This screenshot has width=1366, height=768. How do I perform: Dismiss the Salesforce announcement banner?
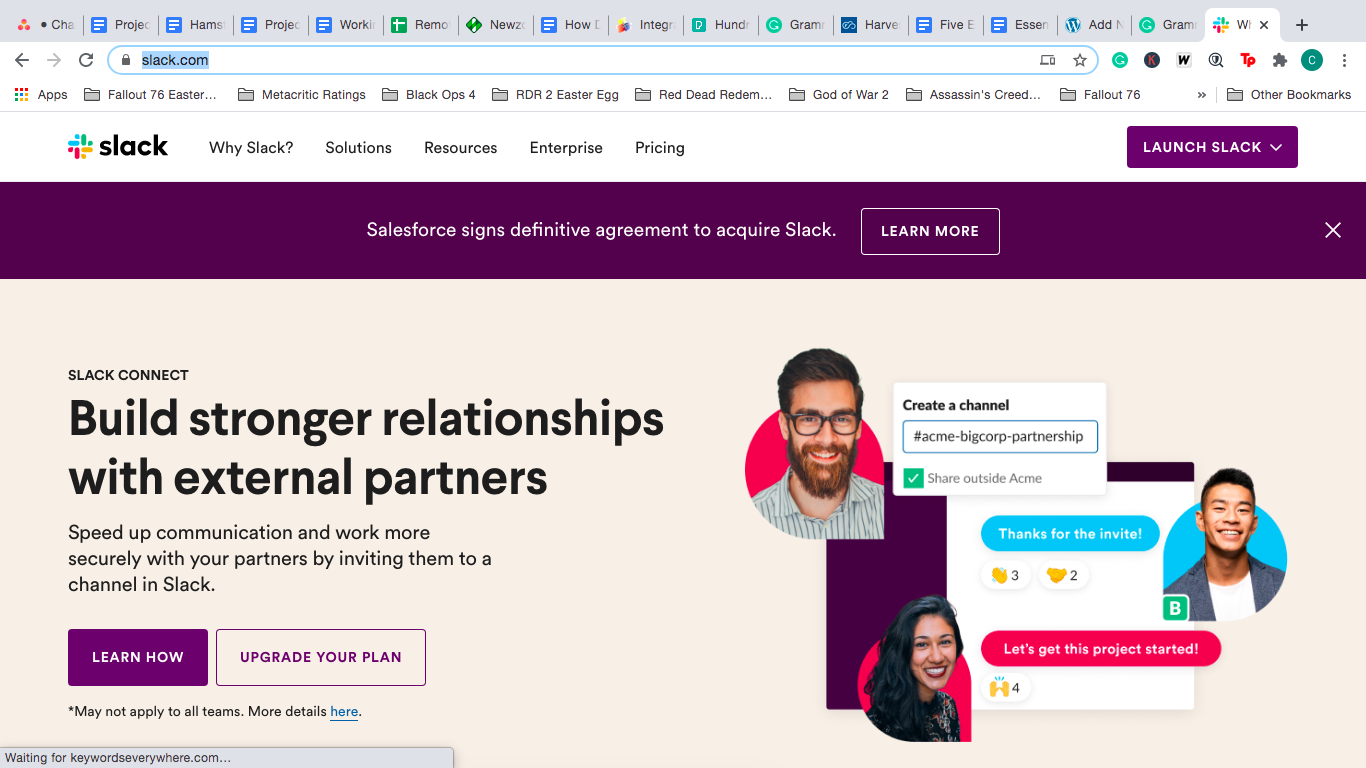tap(1333, 230)
